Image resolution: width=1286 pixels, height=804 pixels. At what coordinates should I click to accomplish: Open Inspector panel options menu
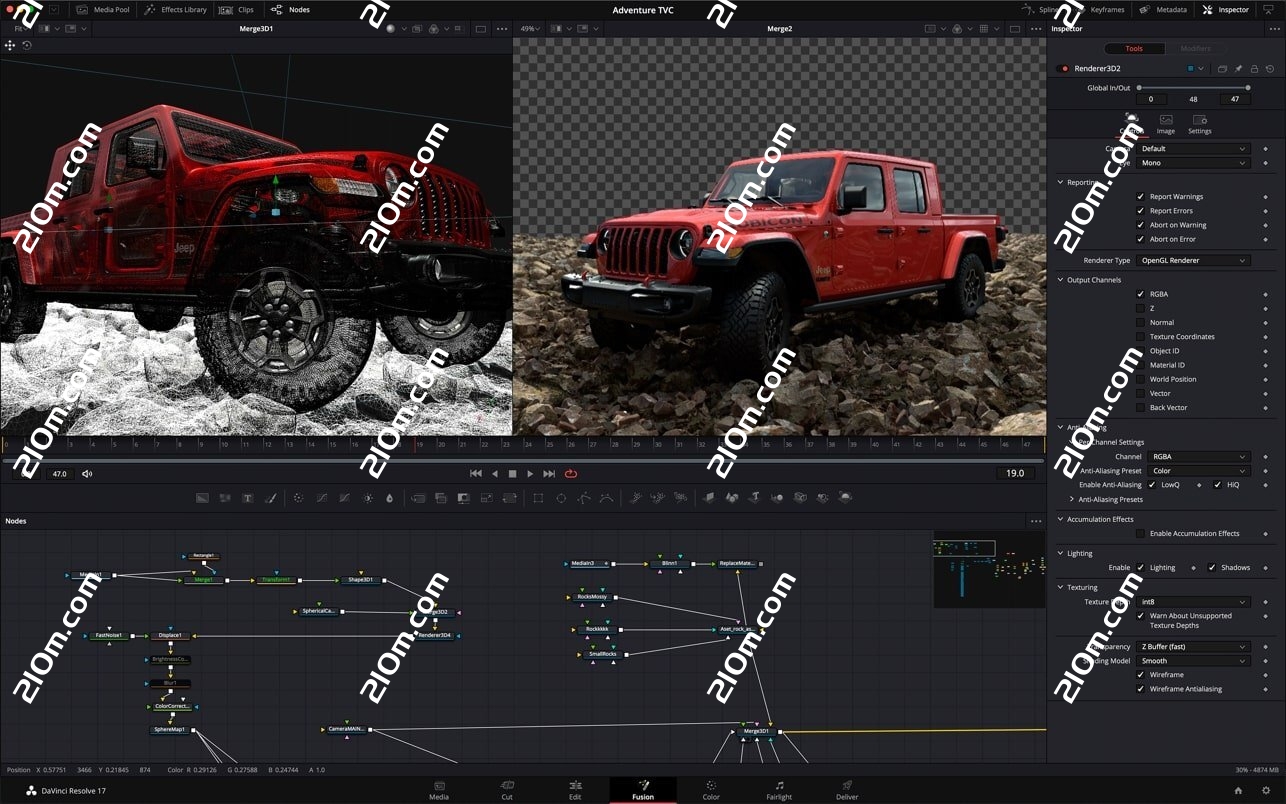(1275, 28)
